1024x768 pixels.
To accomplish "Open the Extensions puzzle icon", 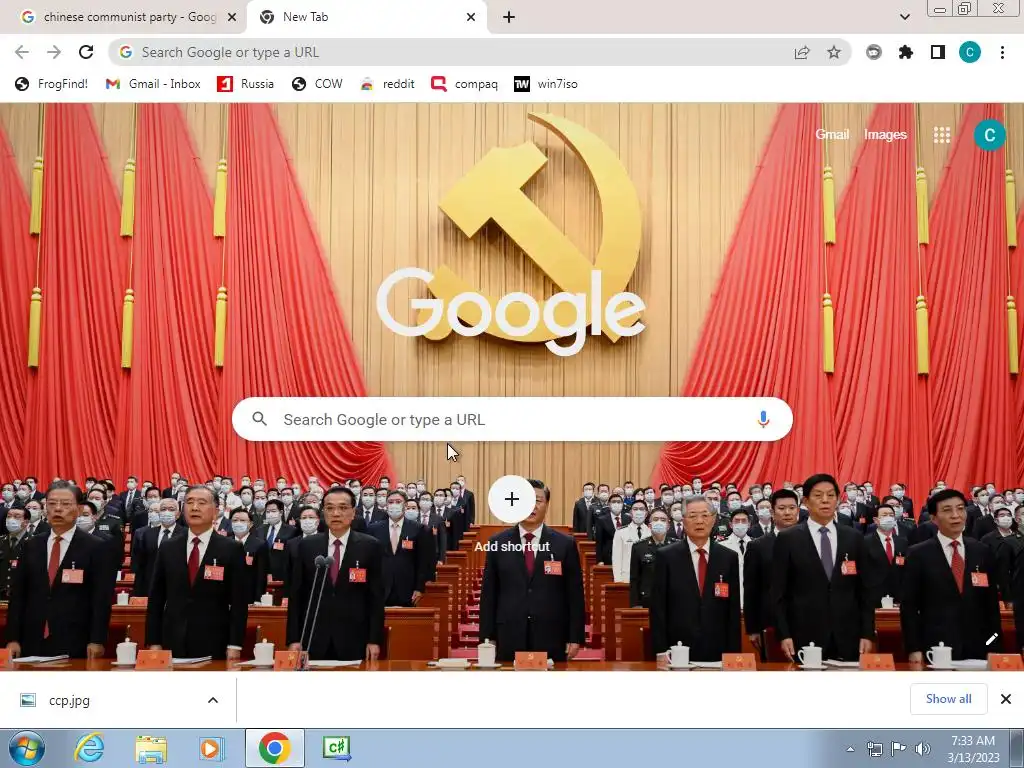I will [906, 52].
